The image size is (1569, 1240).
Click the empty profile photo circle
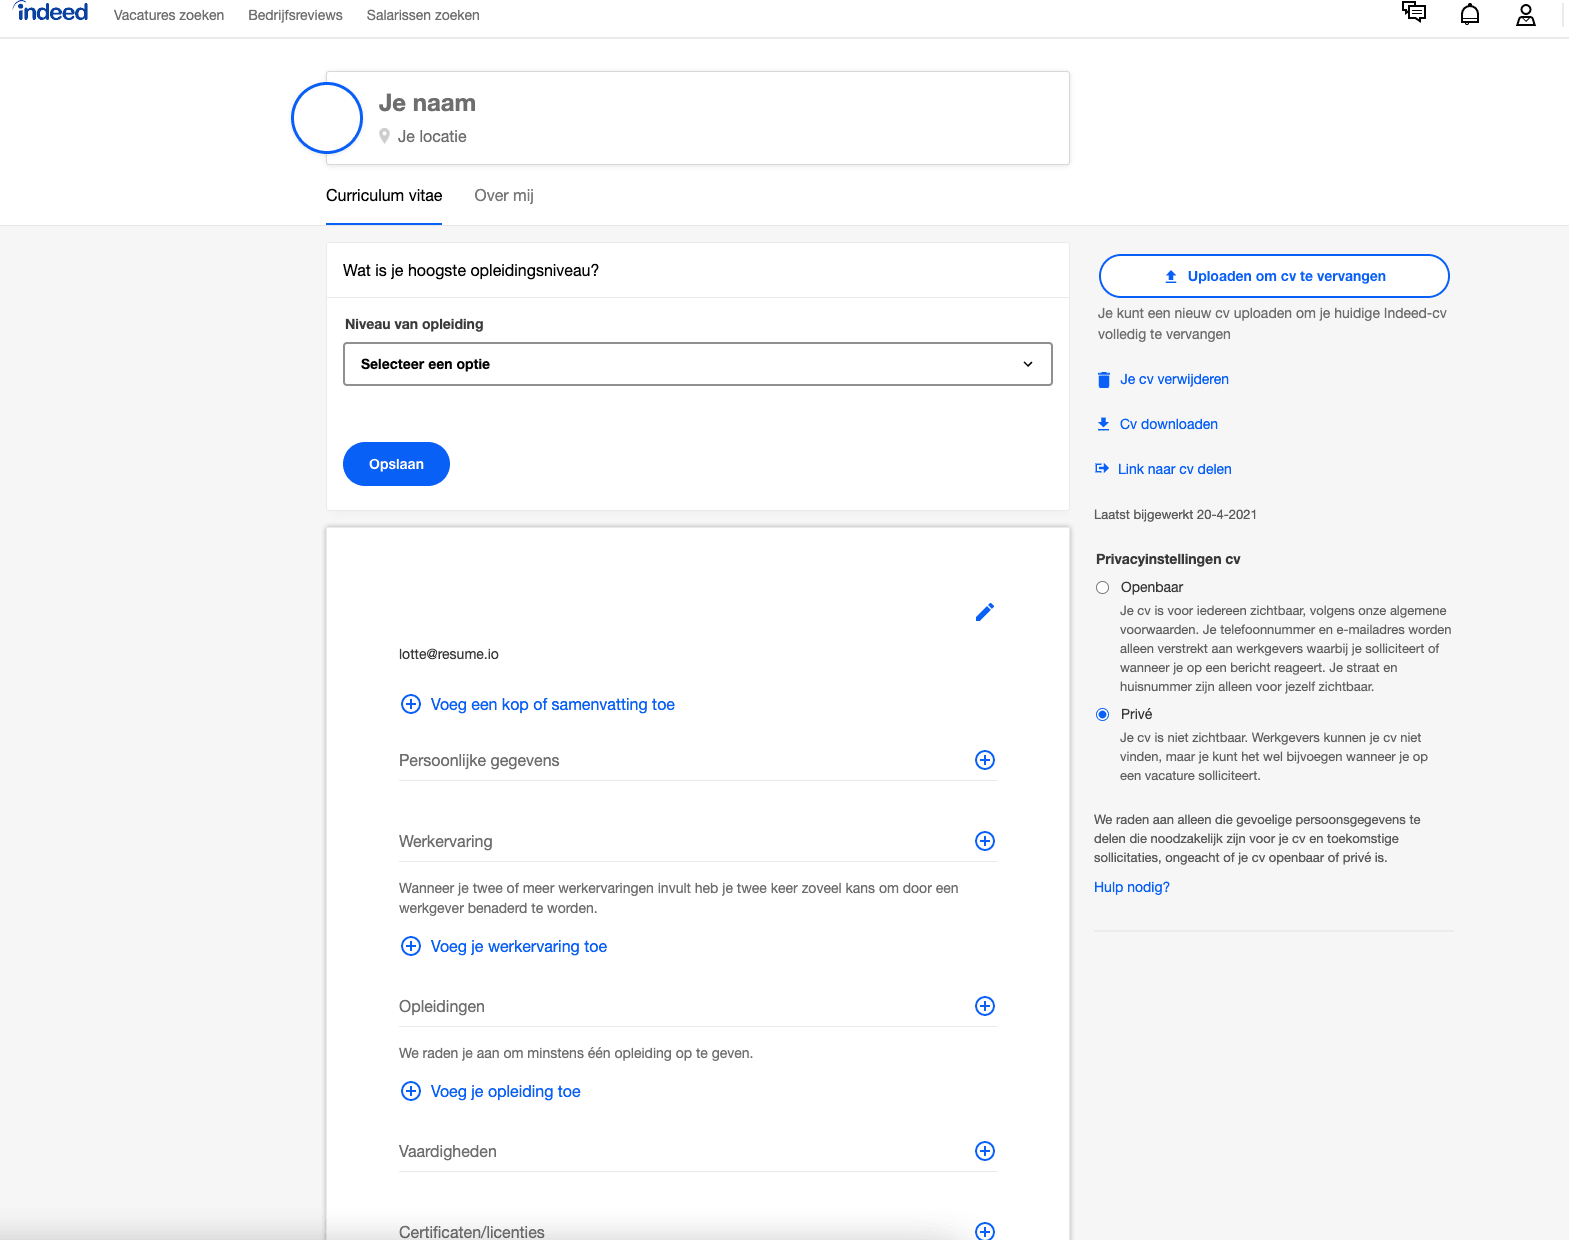(327, 118)
